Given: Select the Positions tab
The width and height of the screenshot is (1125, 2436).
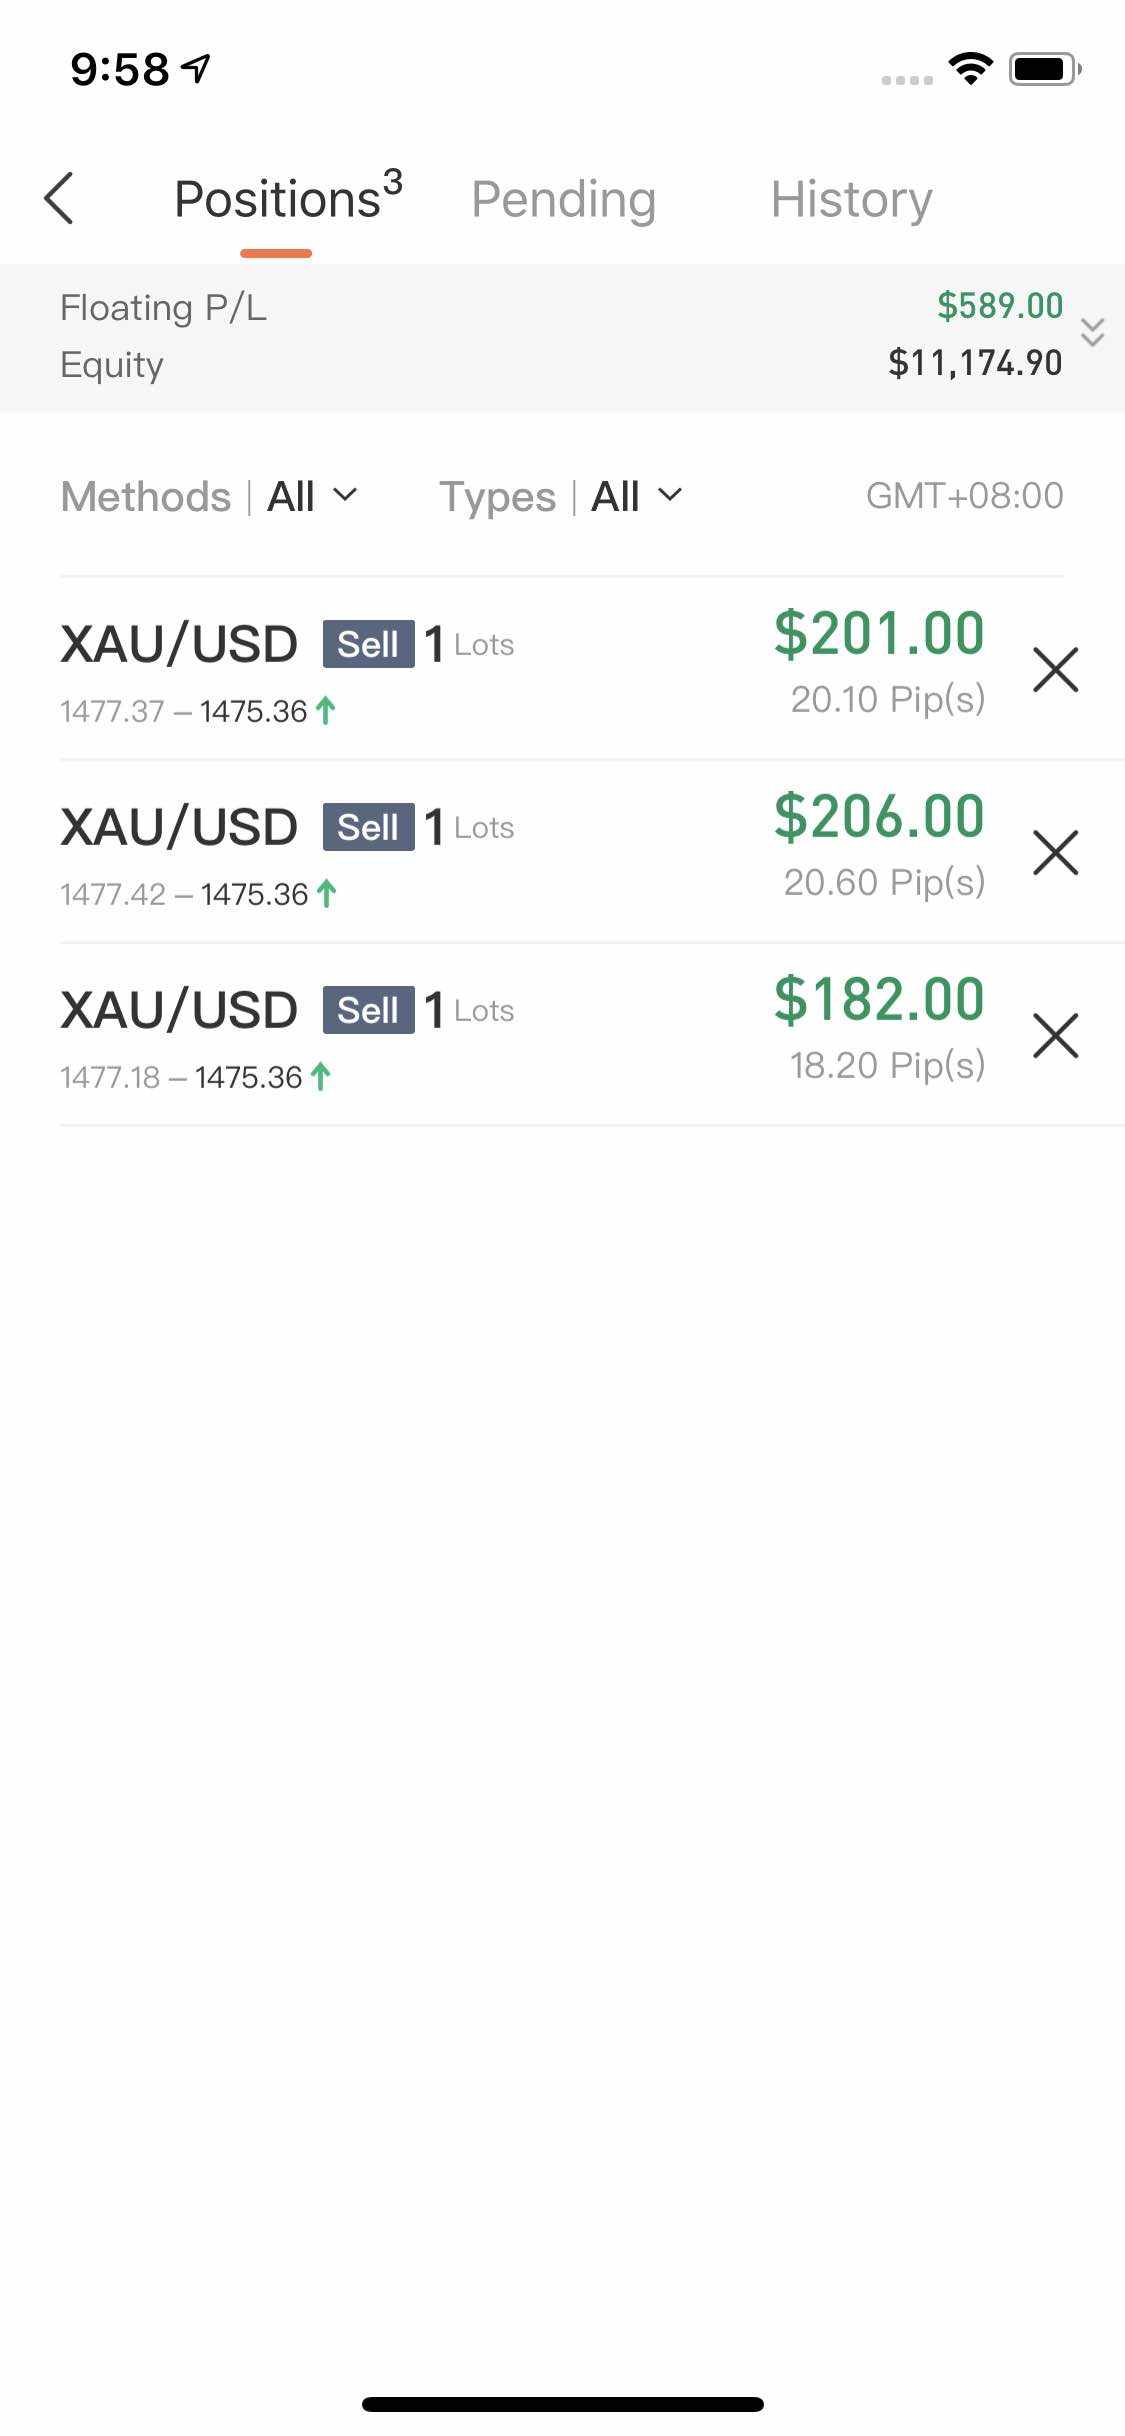Looking at the screenshot, I should tap(287, 197).
